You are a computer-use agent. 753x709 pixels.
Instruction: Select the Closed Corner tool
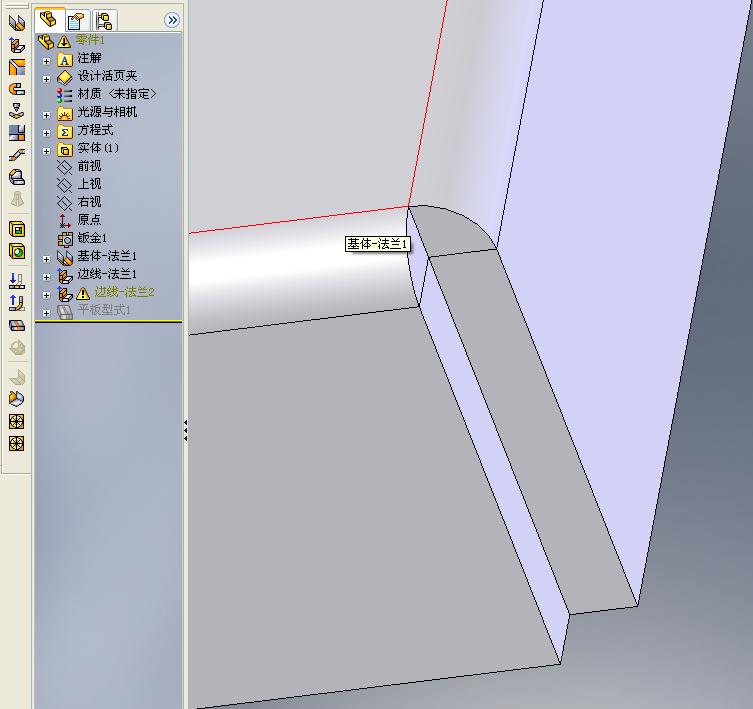pos(17,133)
